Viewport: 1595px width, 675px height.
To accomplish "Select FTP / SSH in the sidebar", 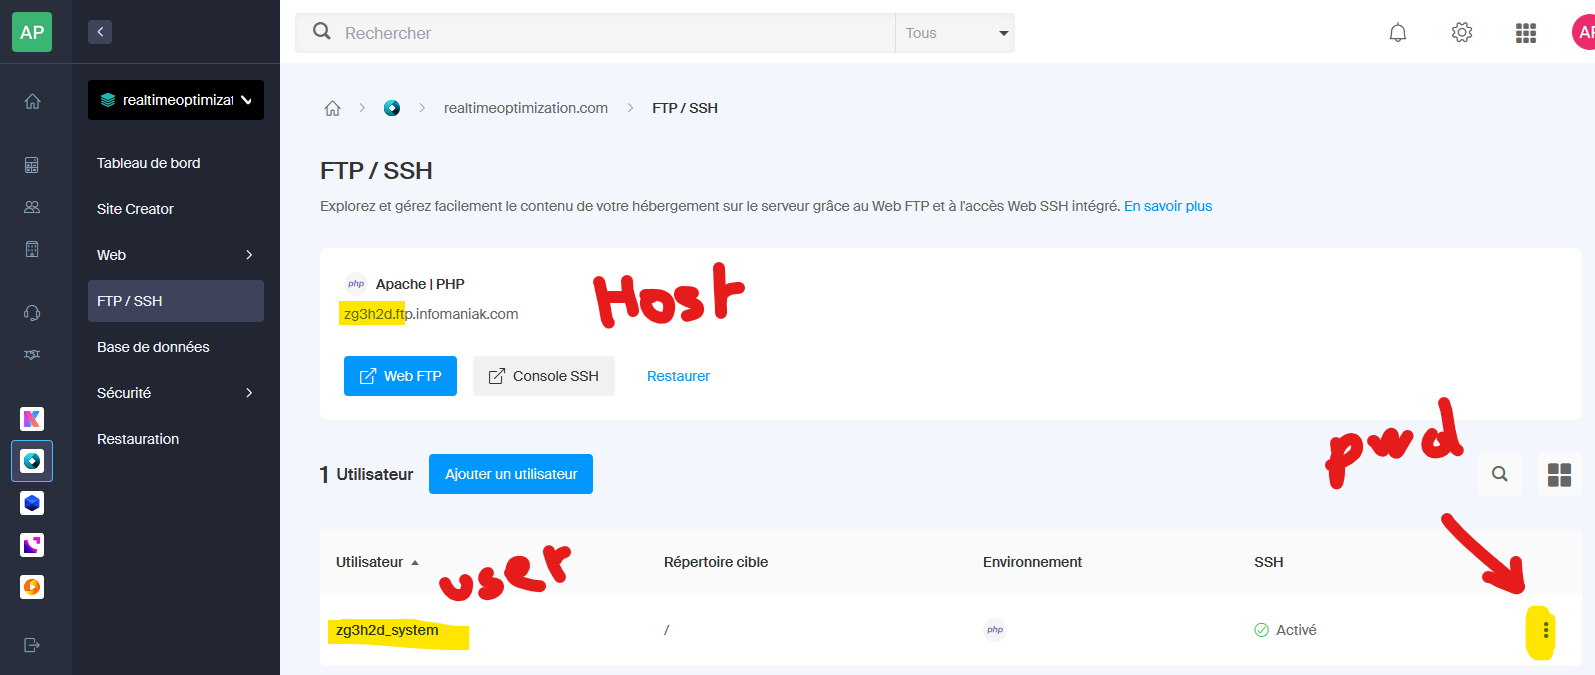I will pos(176,301).
